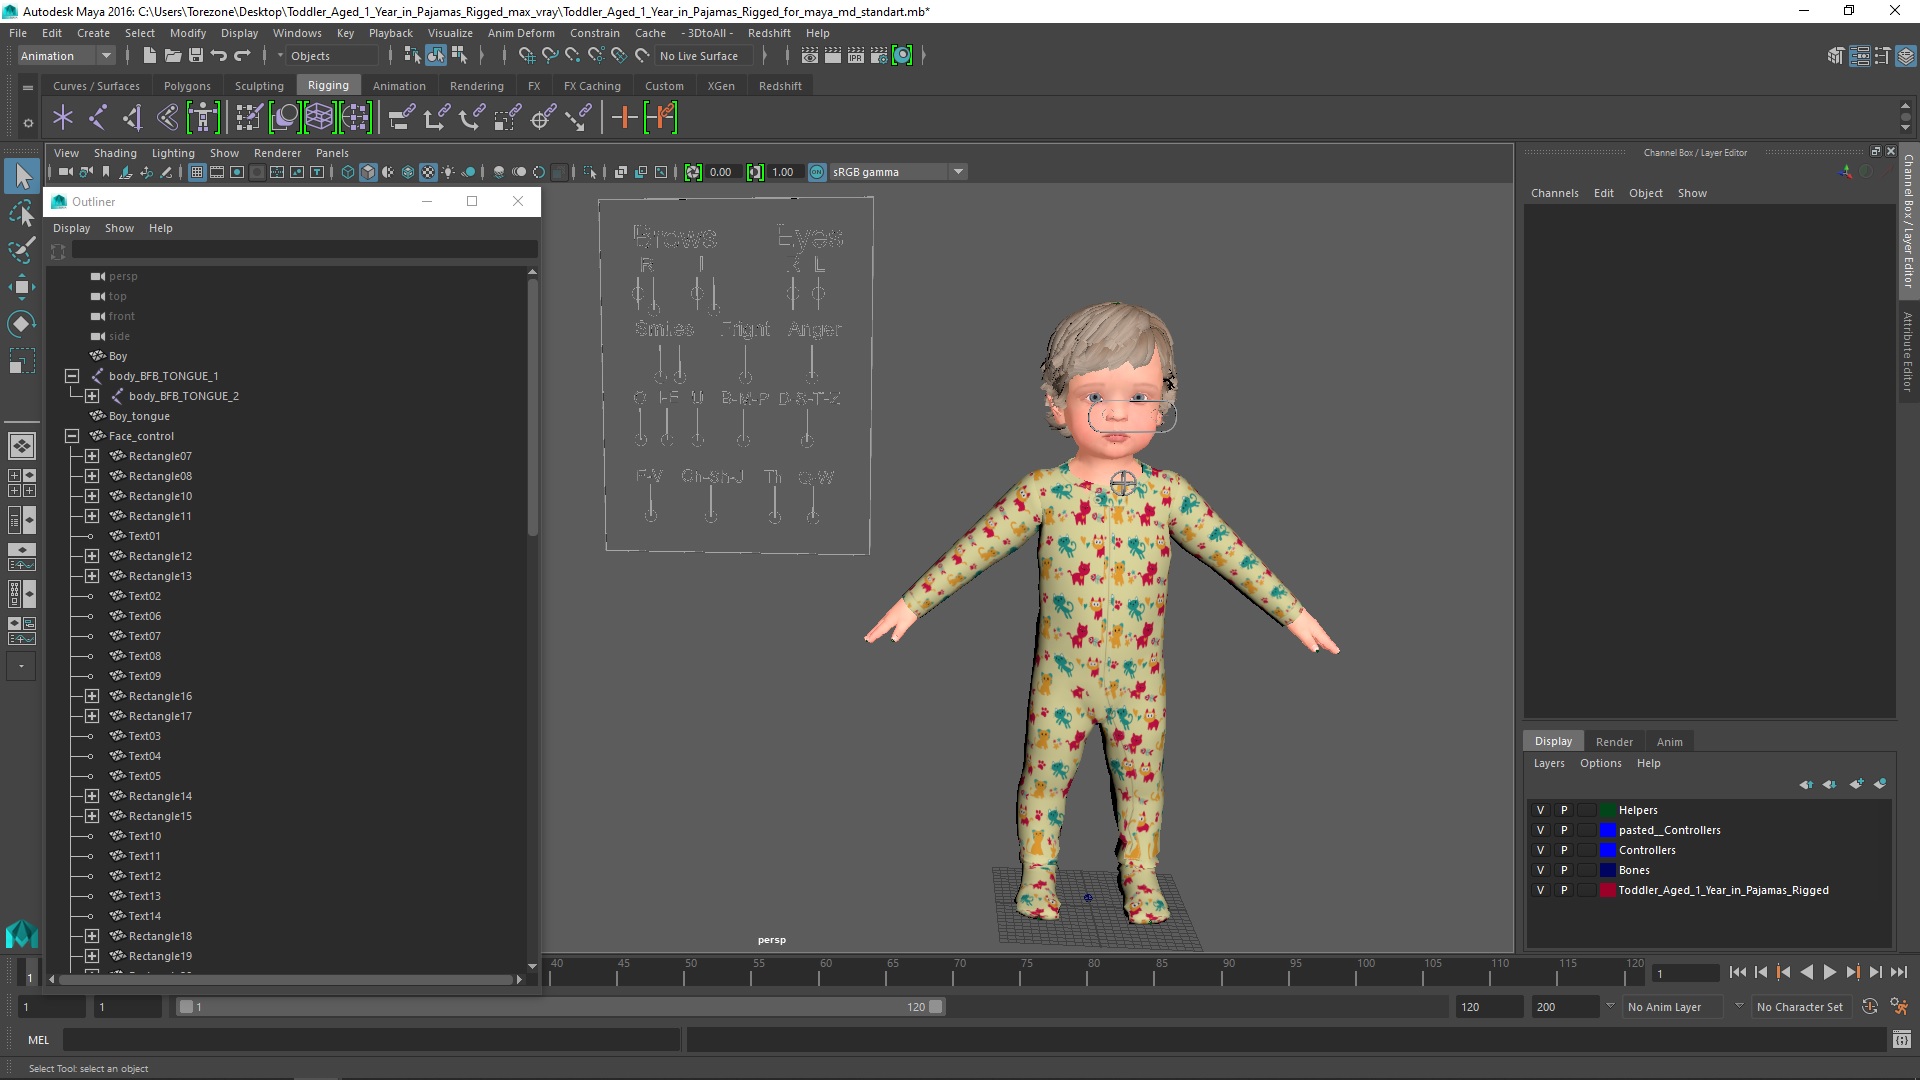
Task: Expand Rectangle16 in the Outliner
Action: [92, 696]
